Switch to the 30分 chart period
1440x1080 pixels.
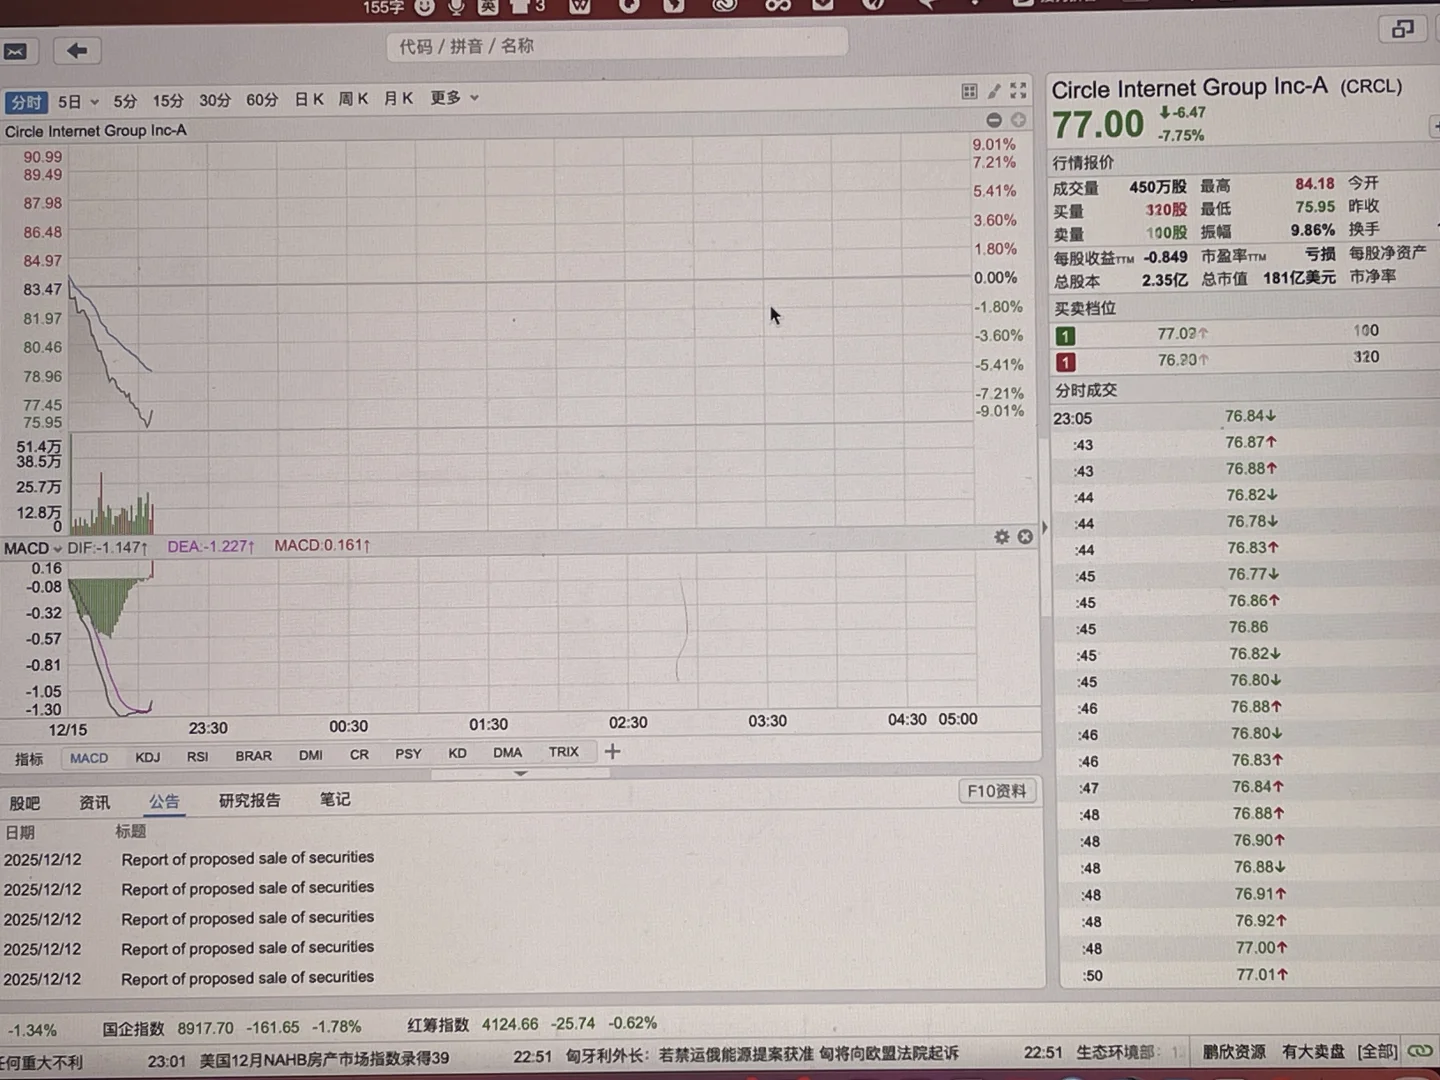point(214,100)
